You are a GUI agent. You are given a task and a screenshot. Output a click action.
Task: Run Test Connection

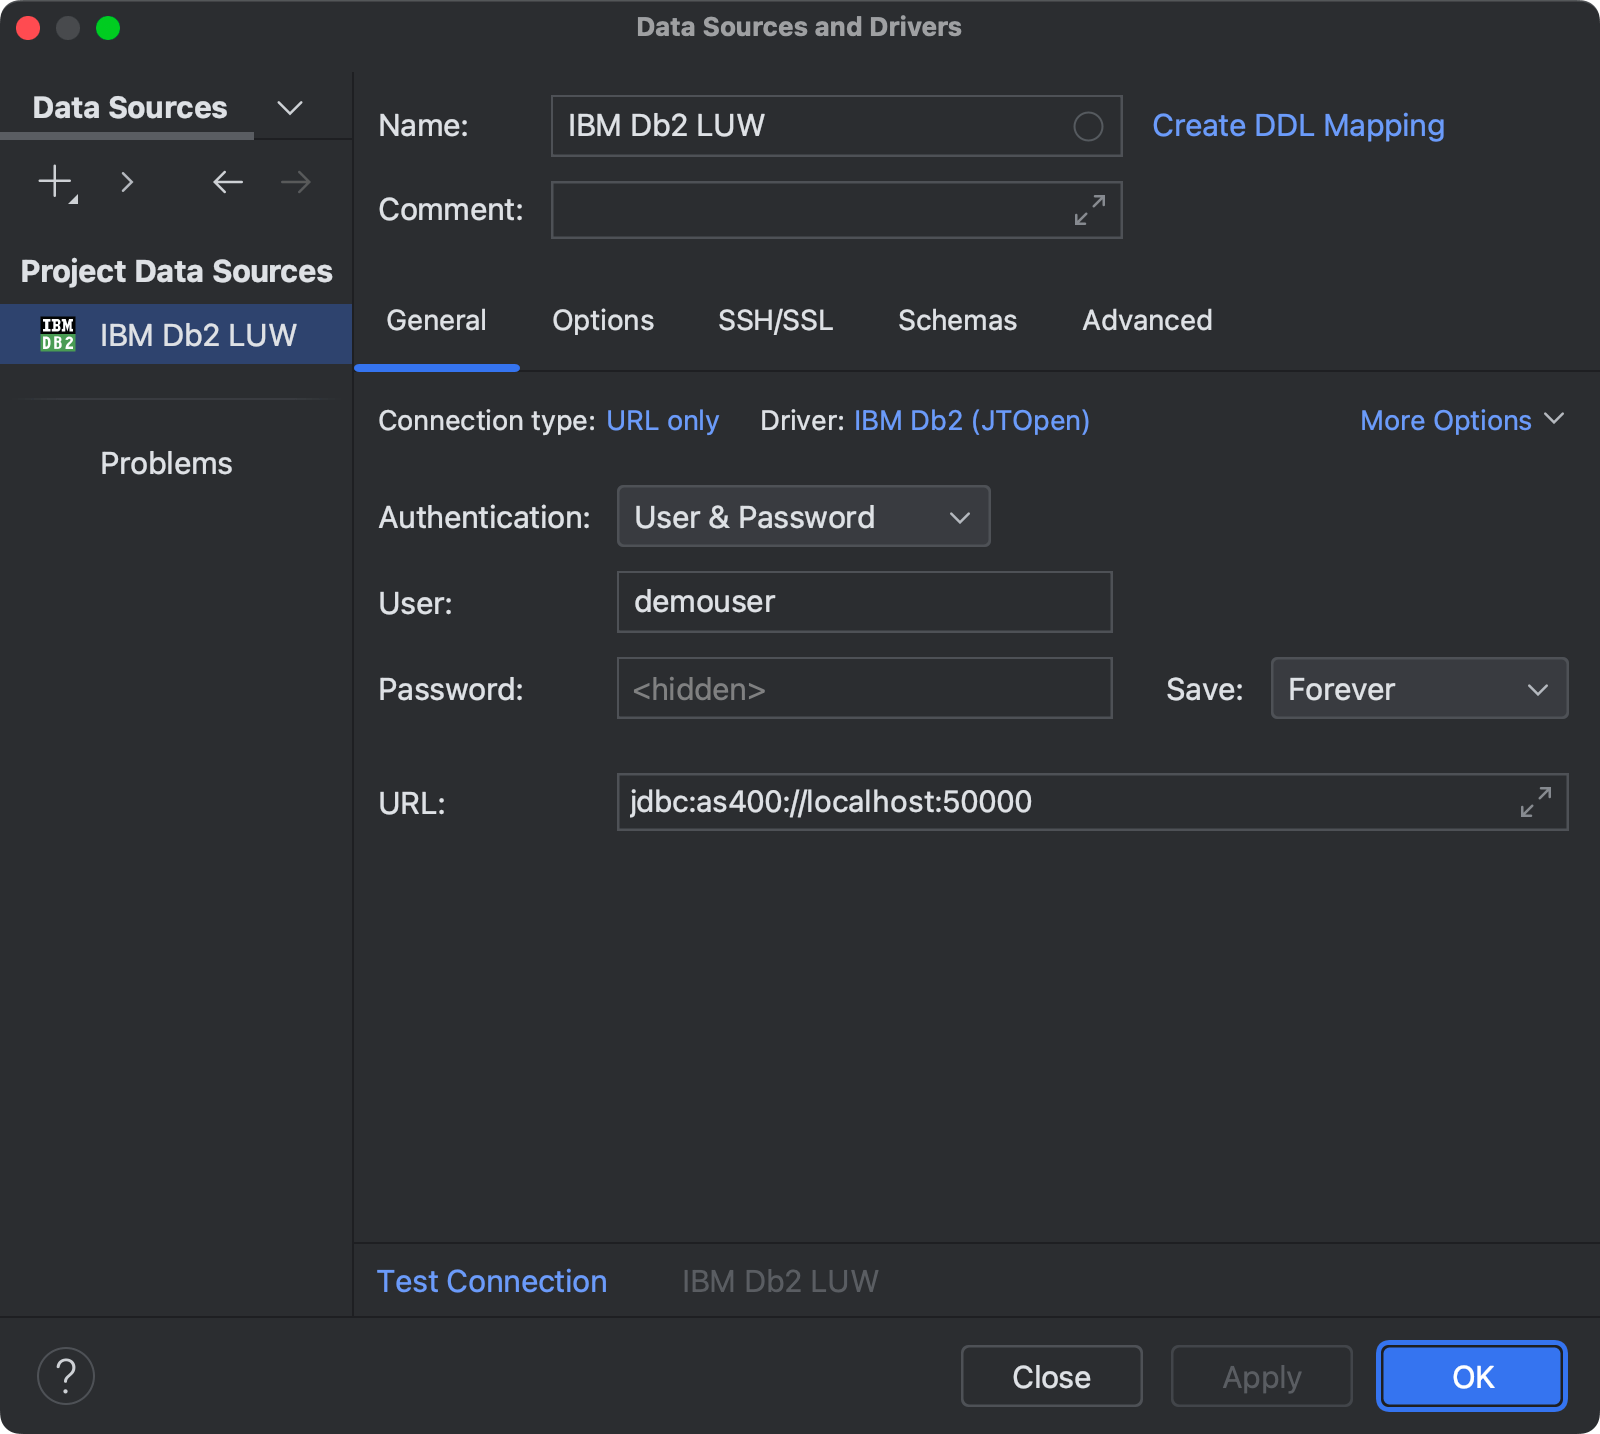point(491,1281)
